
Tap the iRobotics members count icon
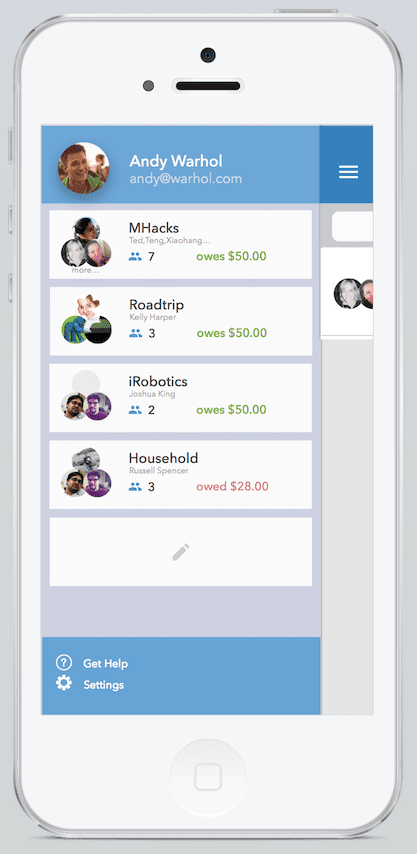click(135, 410)
